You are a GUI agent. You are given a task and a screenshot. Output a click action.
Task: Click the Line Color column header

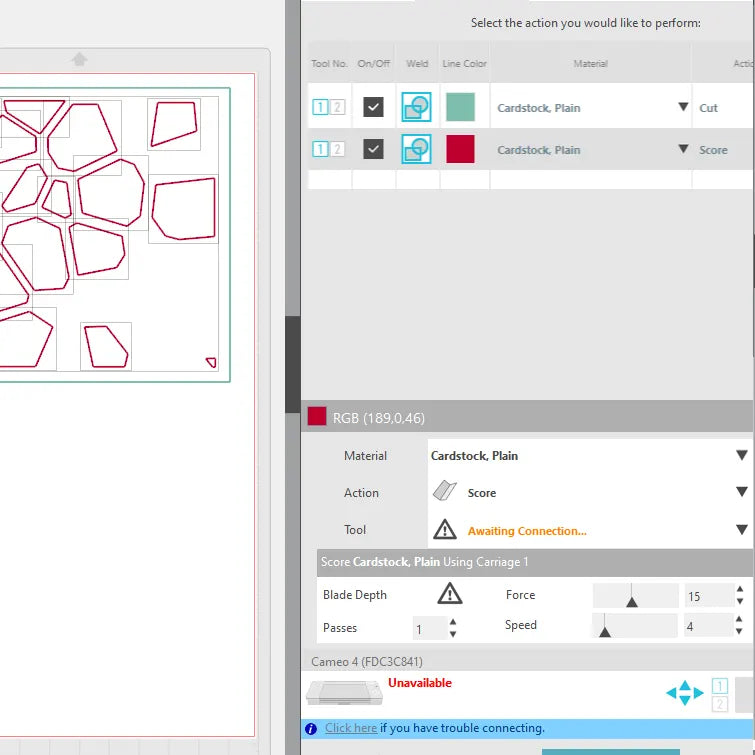[464, 64]
